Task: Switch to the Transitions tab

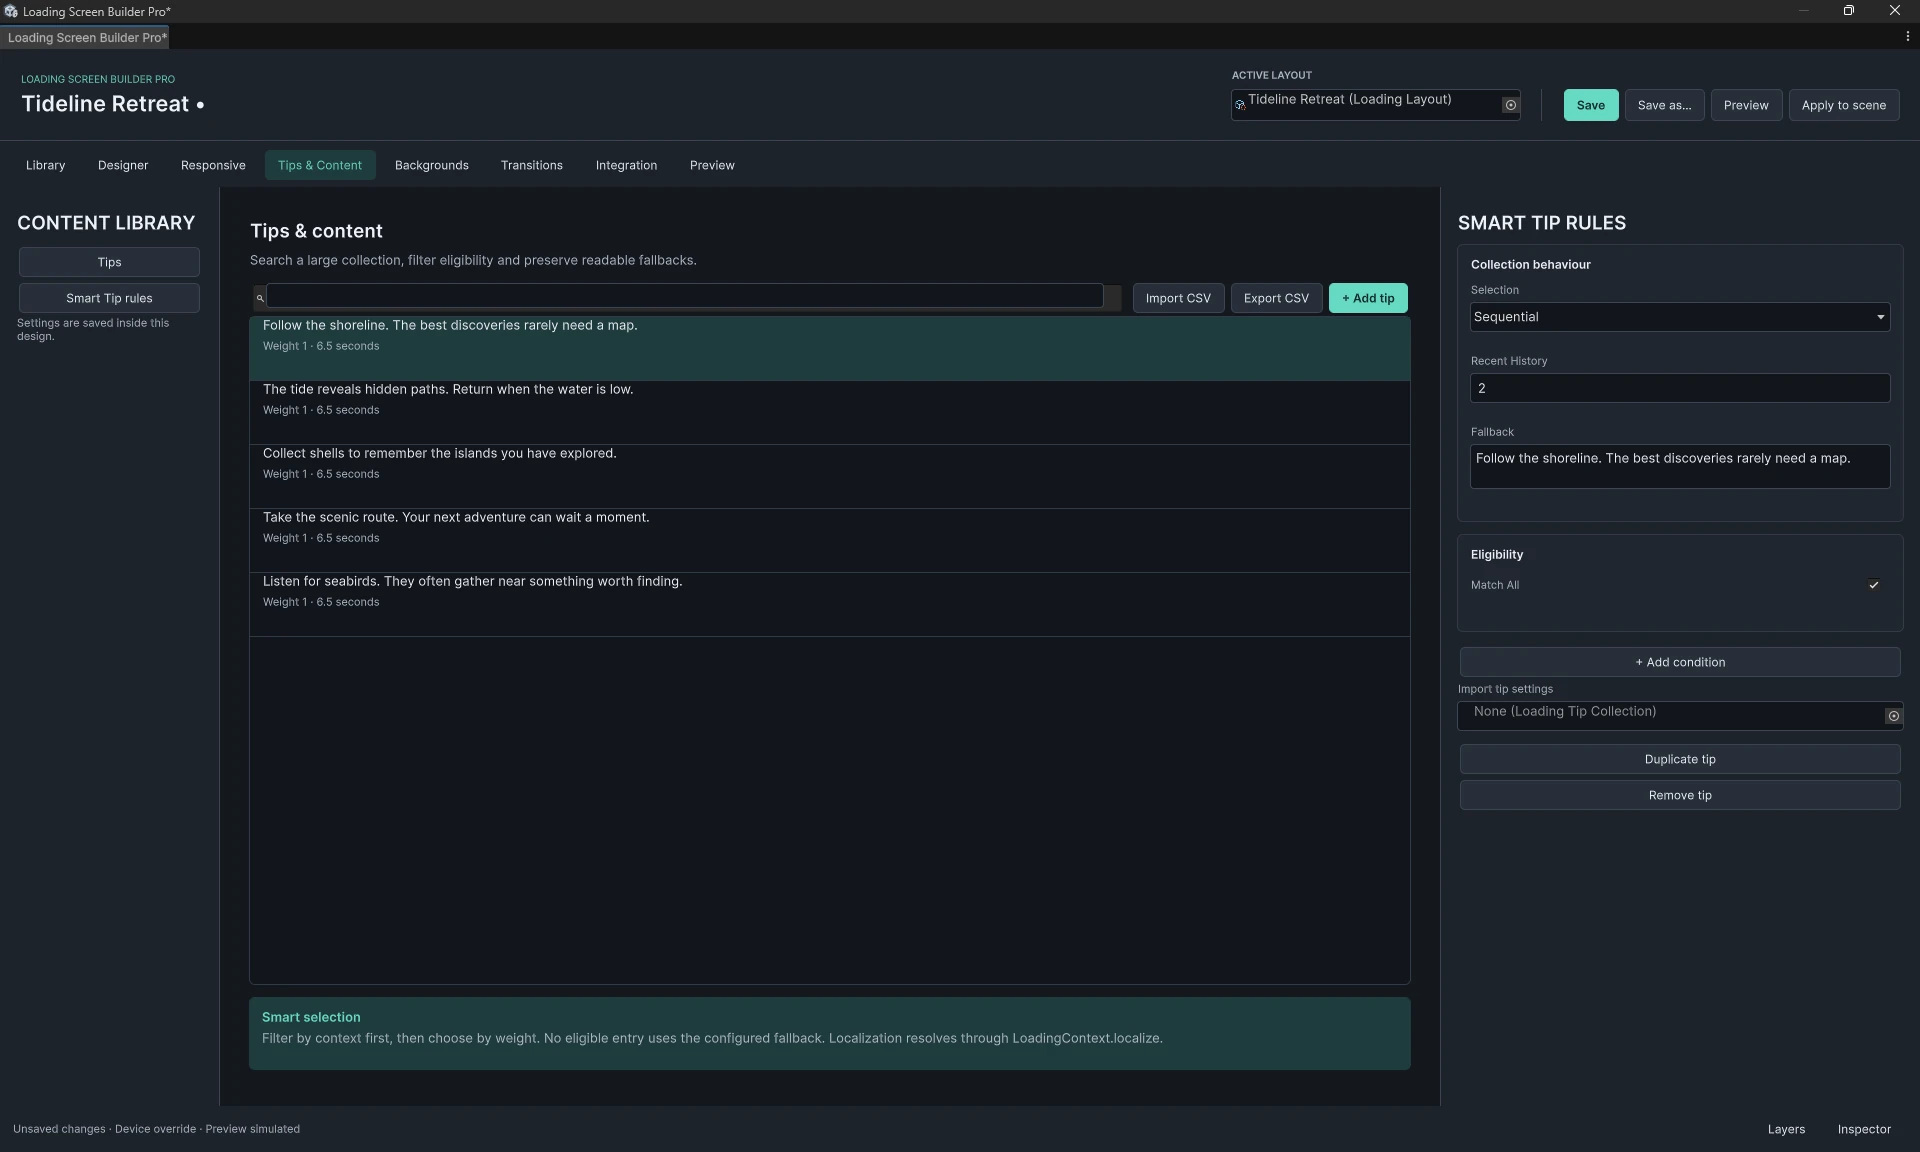Action: 532,165
